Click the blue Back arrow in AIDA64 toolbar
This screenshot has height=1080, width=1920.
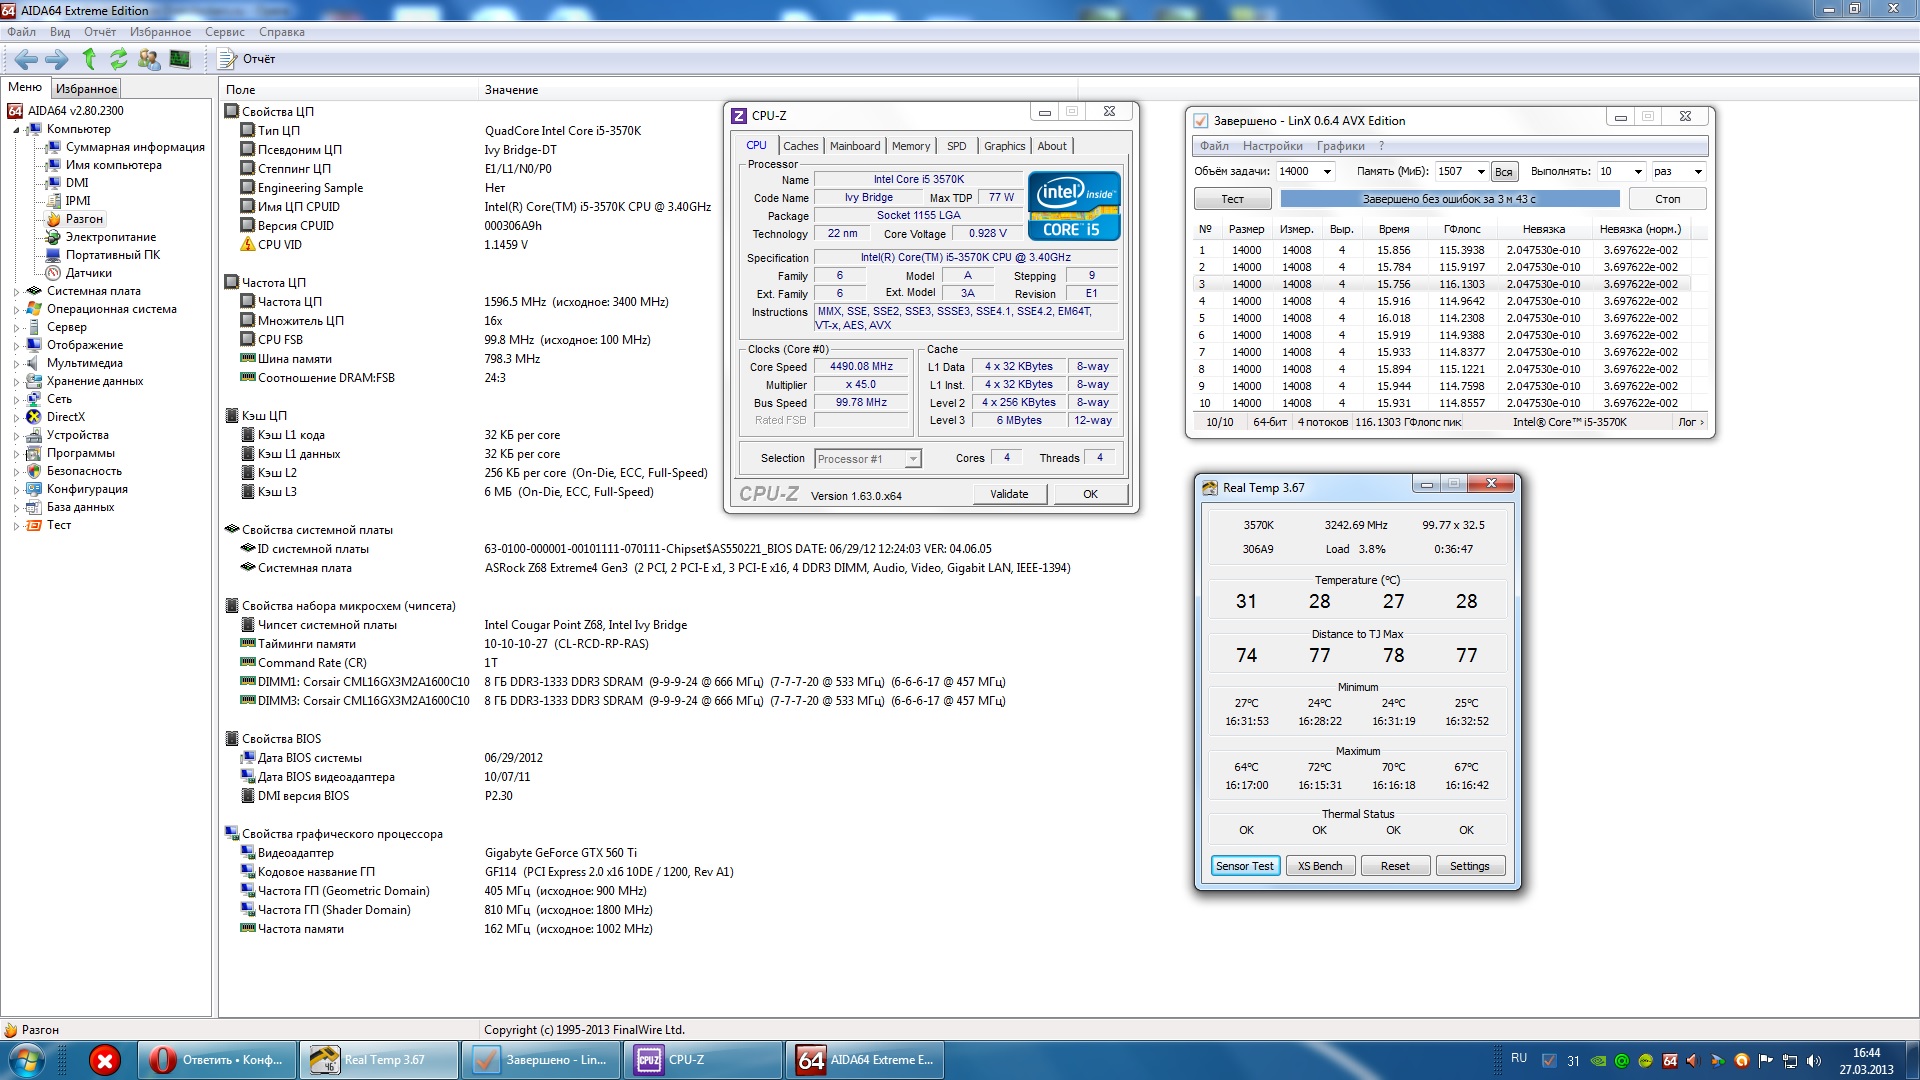[27, 59]
